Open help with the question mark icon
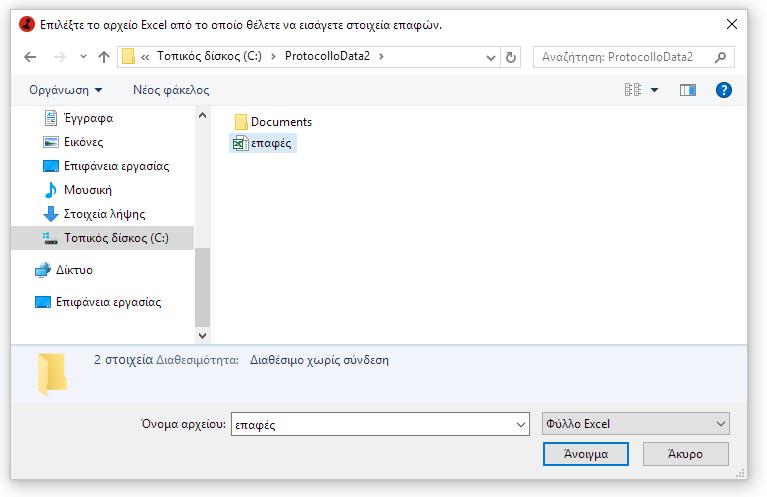 tap(723, 90)
